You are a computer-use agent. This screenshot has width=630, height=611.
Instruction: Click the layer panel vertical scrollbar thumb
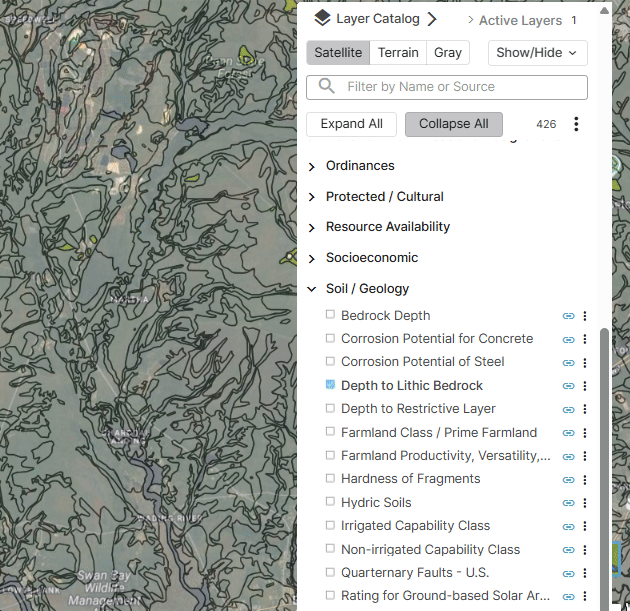coord(604,468)
